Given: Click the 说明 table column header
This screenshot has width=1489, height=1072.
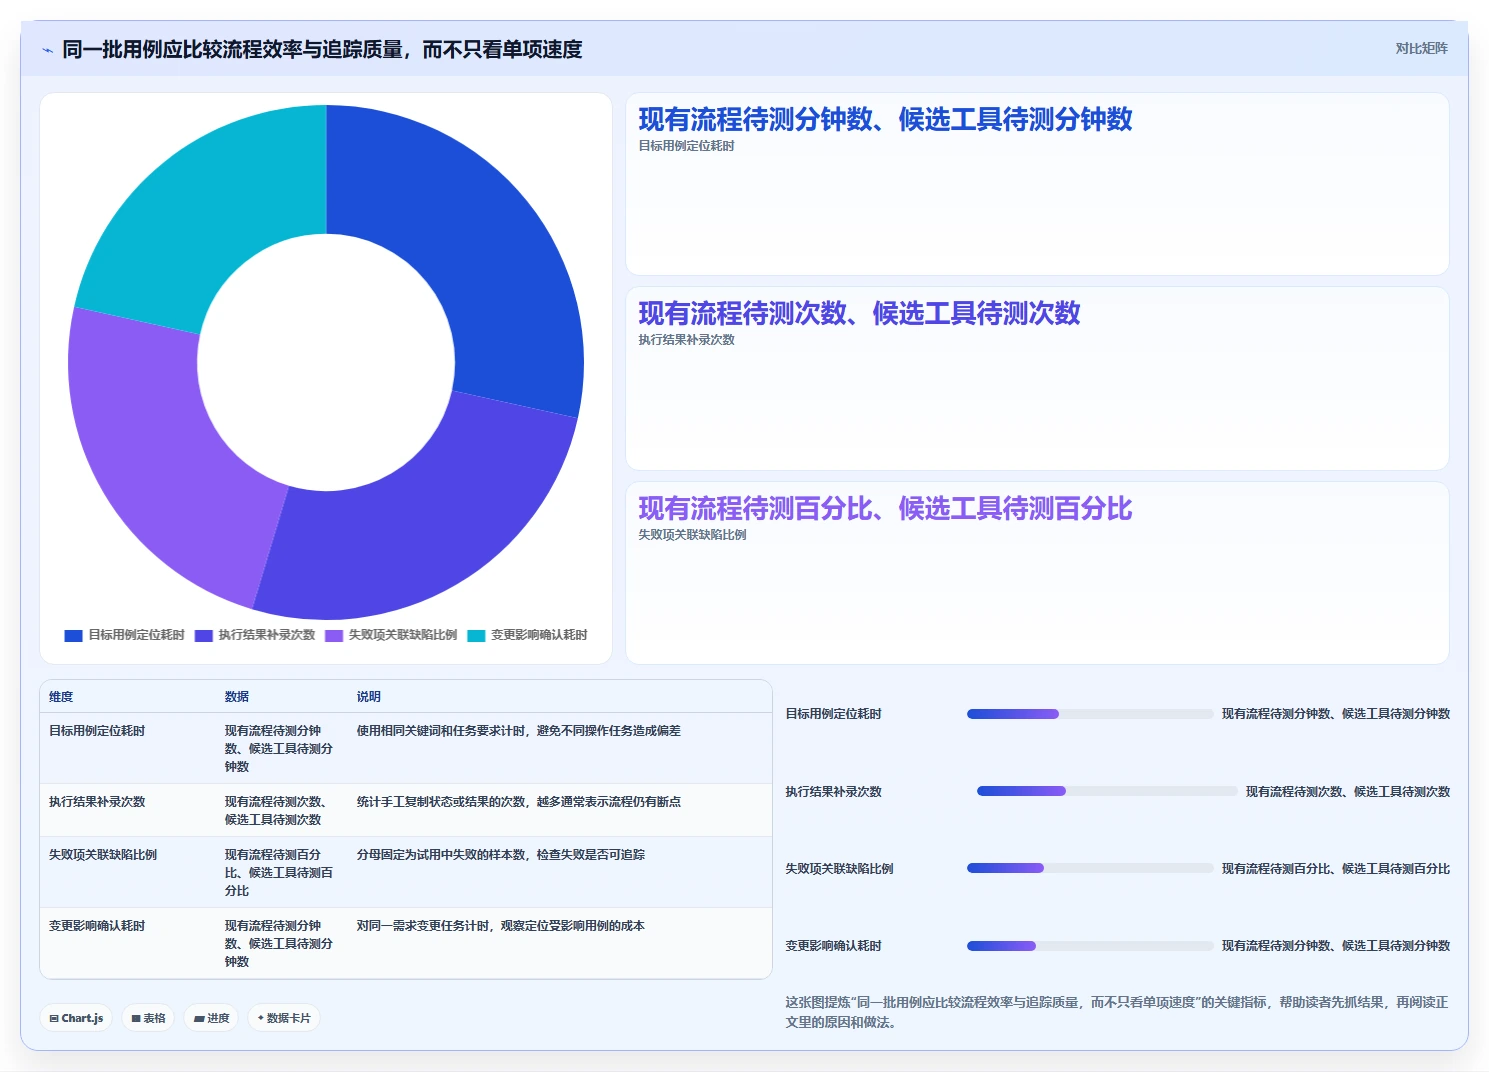Looking at the screenshot, I should click(x=369, y=697).
